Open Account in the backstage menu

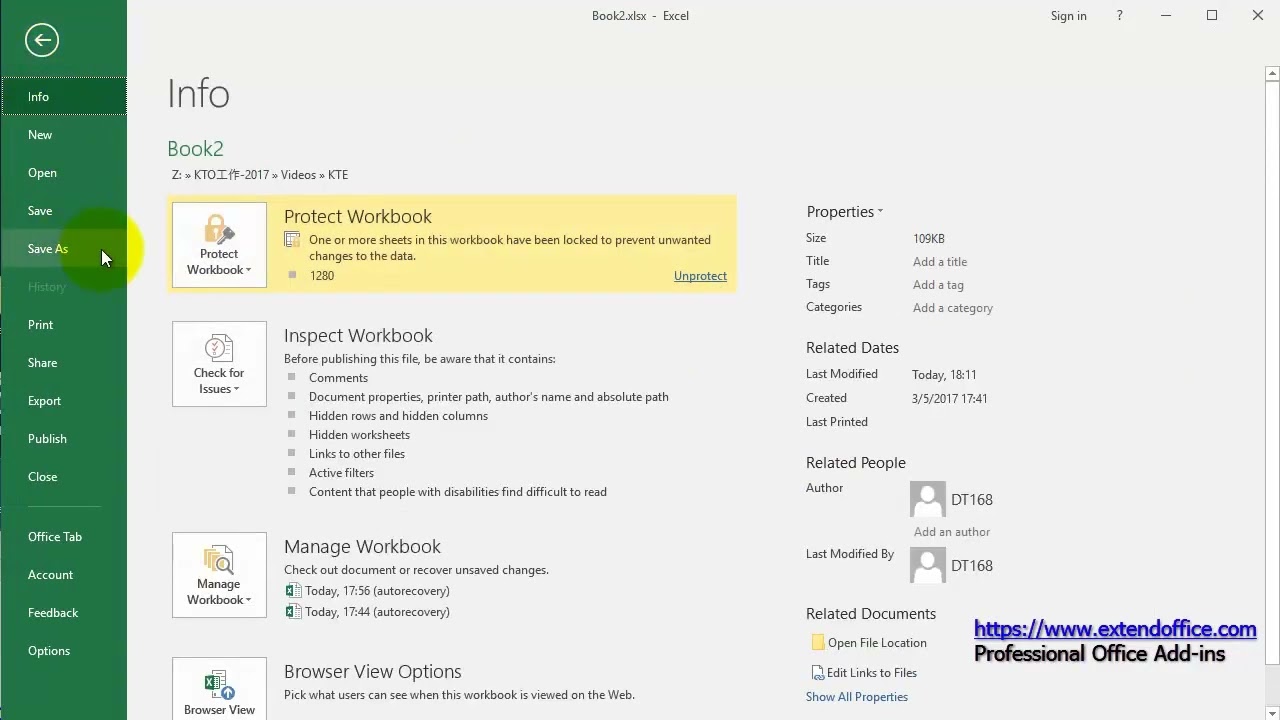64,575
